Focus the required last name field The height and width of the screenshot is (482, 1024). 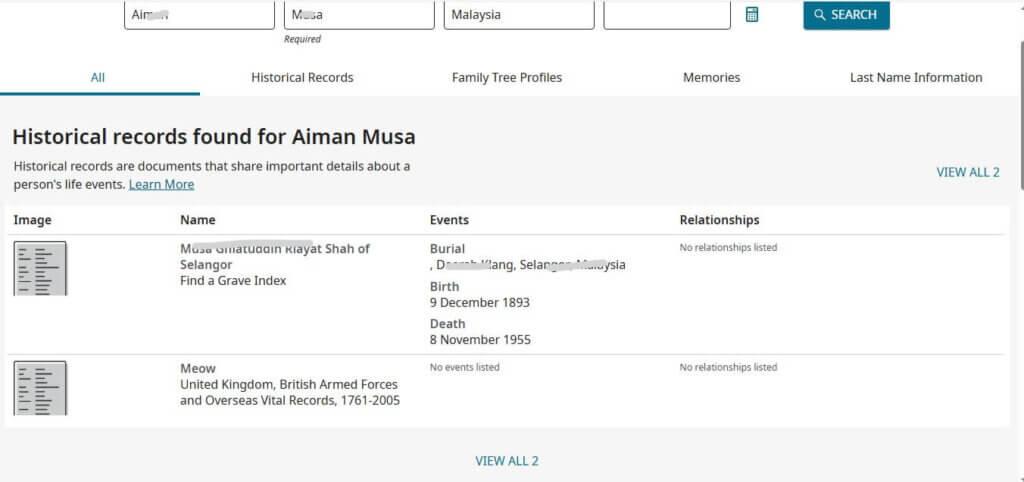point(359,14)
